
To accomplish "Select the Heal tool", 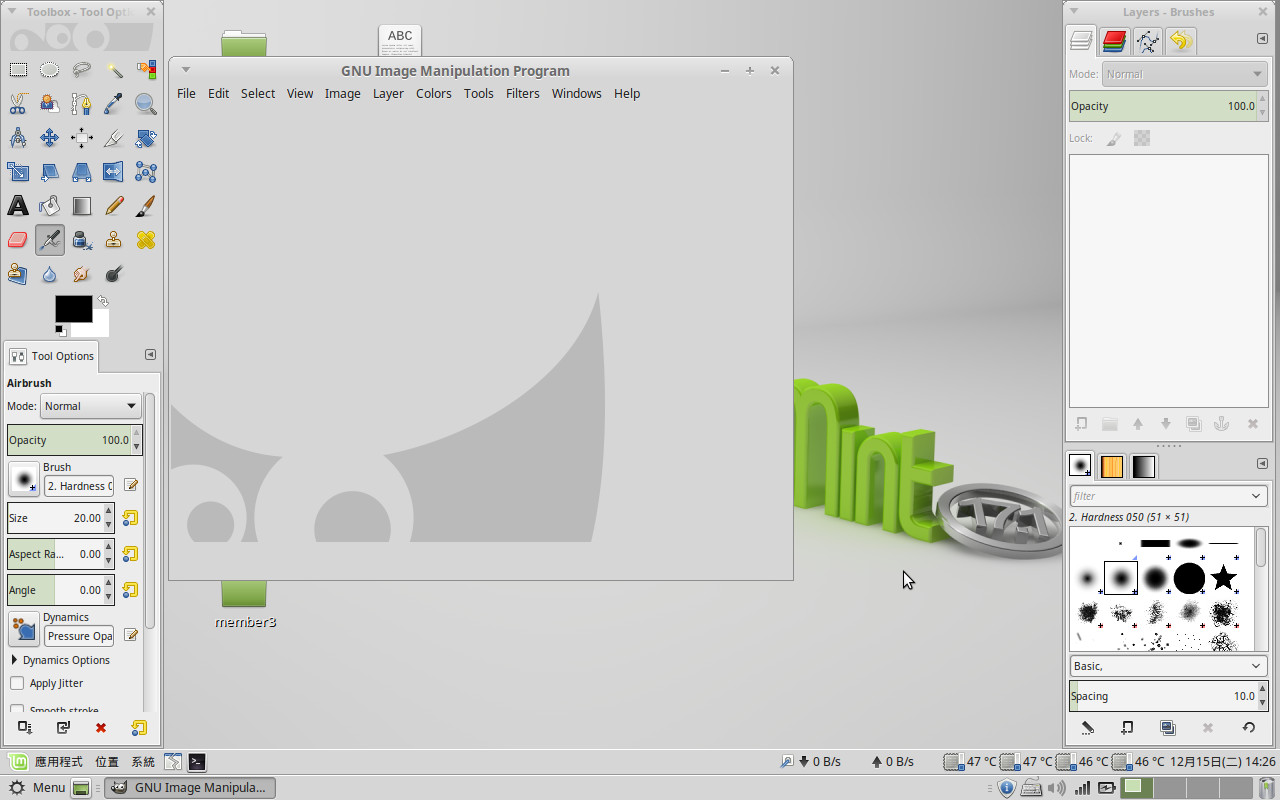I will tap(146, 240).
